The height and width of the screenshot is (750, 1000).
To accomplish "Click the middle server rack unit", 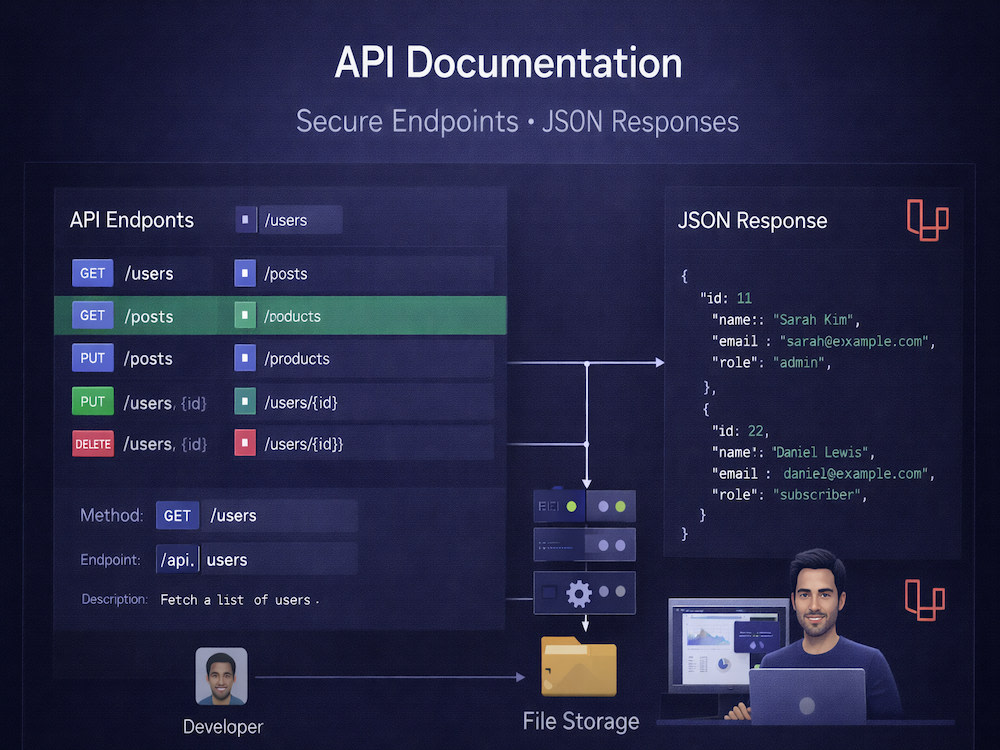I will pos(584,545).
